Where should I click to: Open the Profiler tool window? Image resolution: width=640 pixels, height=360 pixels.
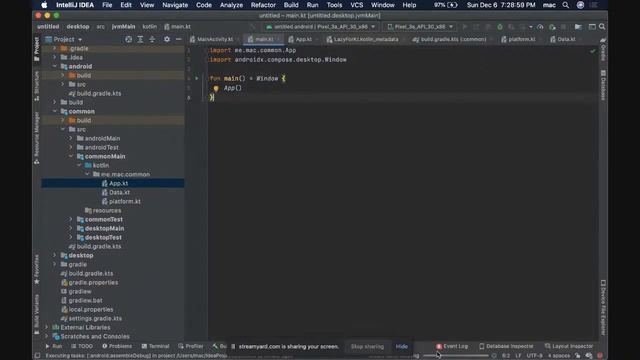(191, 346)
